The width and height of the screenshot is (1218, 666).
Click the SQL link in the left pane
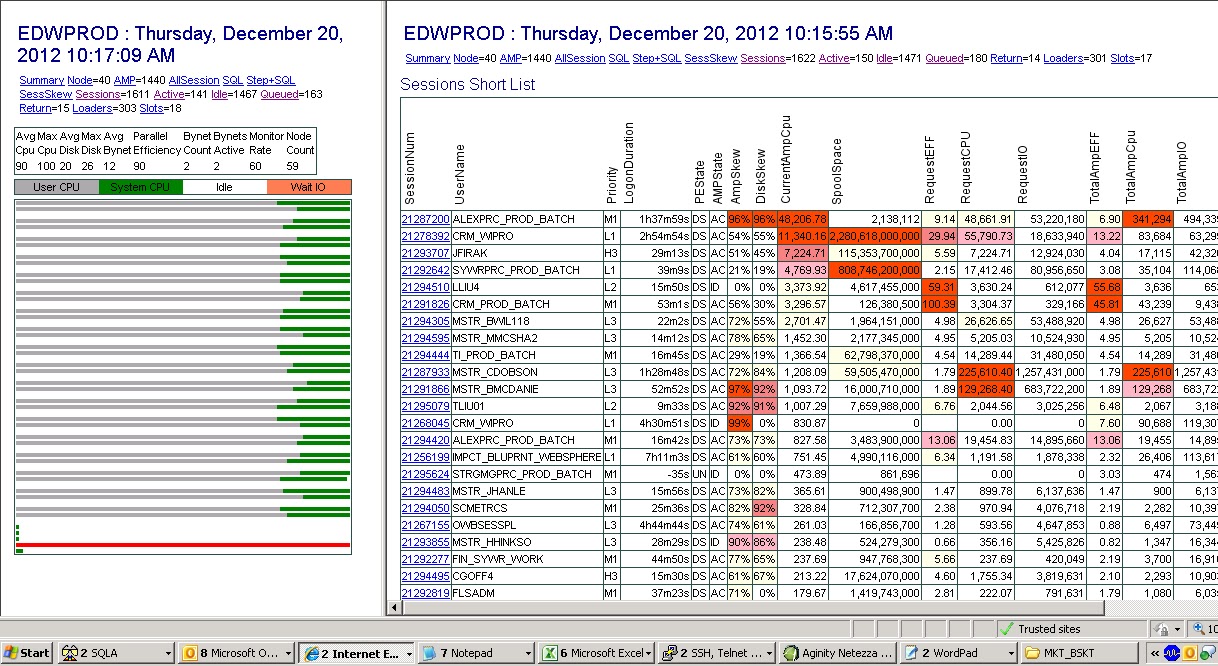(233, 80)
